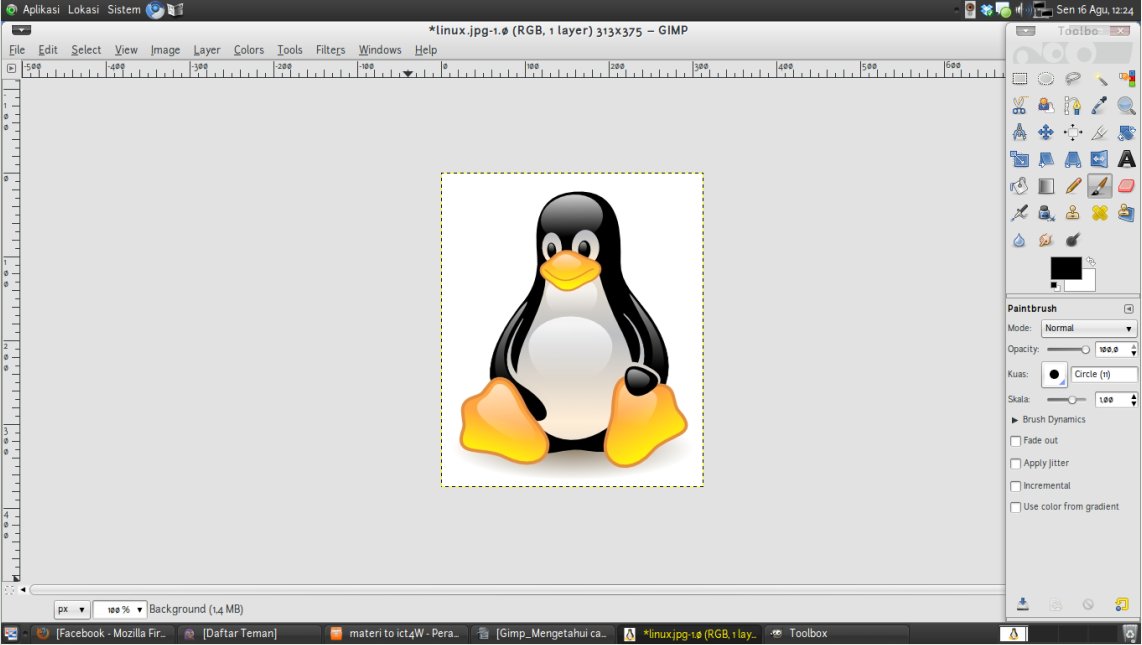Click the black foreground color swatch

[1064, 267]
